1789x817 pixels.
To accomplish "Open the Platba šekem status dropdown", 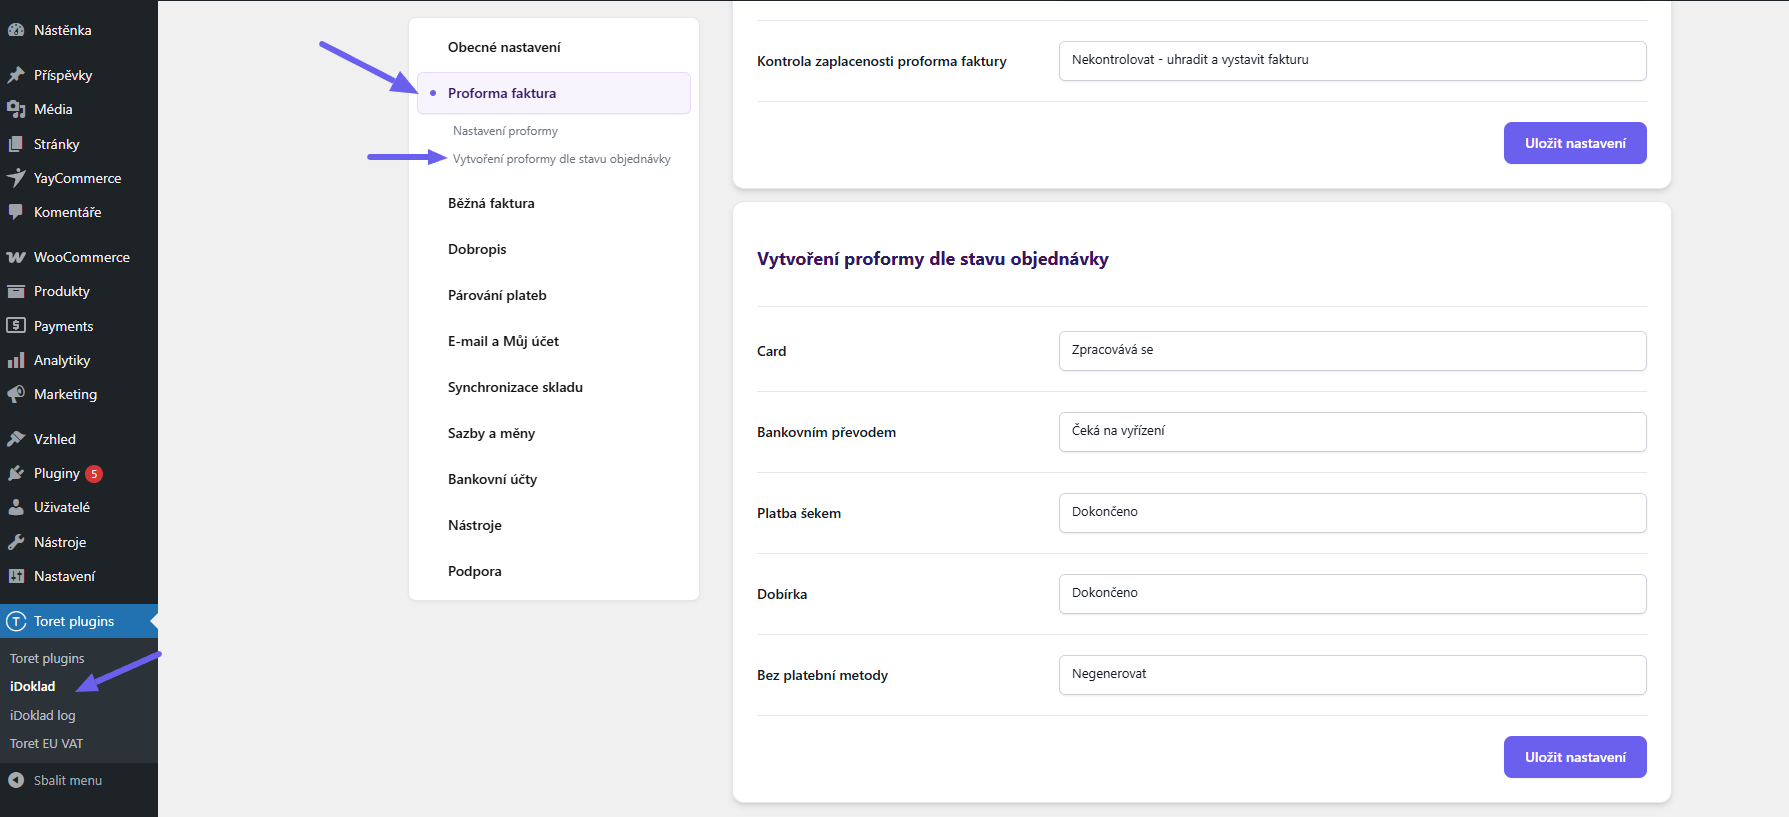I will click(1352, 513).
